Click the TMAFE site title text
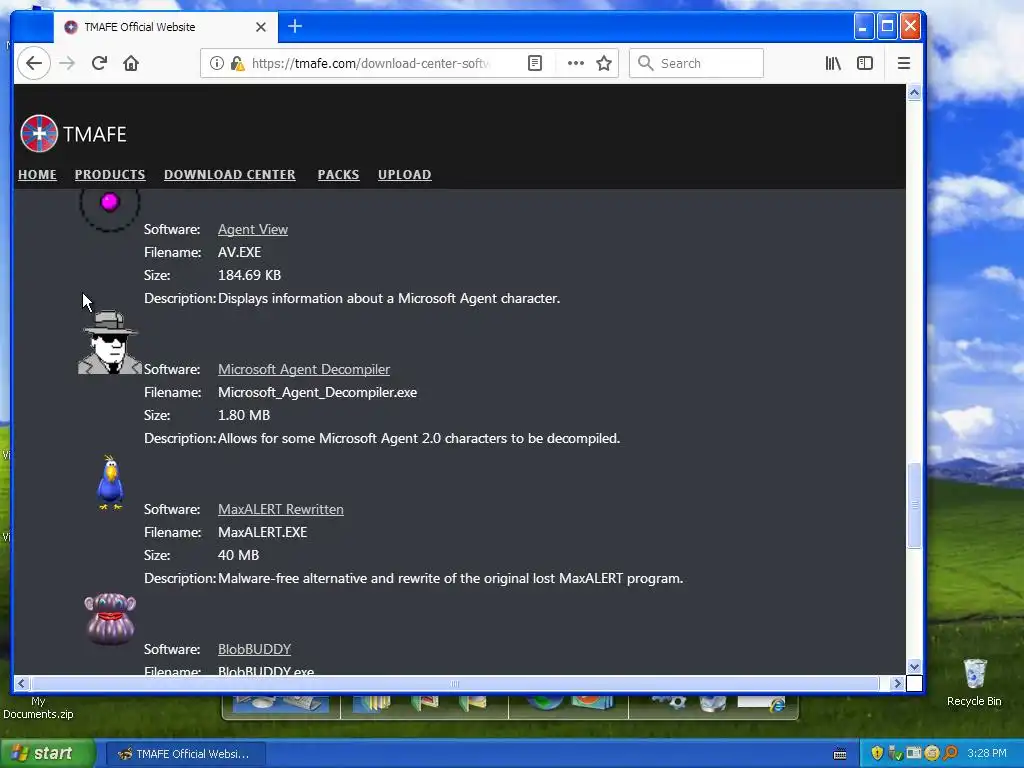Image resolution: width=1024 pixels, height=768 pixels. click(x=95, y=134)
